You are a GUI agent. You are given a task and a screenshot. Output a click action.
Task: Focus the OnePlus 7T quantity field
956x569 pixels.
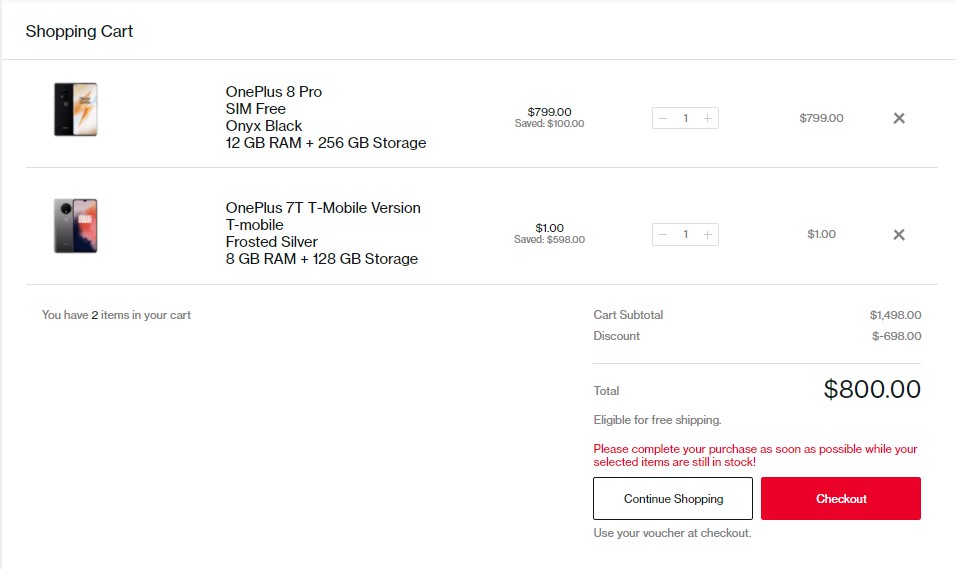pos(685,235)
